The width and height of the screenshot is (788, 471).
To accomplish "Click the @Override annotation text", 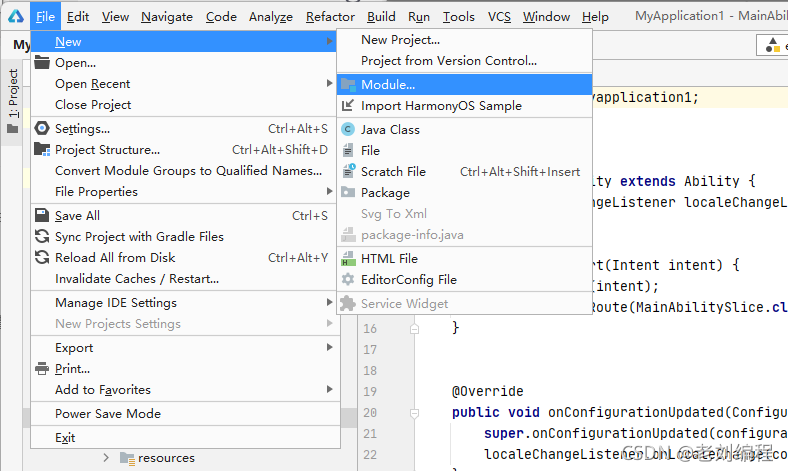I will pyautogui.click(x=487, y=391).
